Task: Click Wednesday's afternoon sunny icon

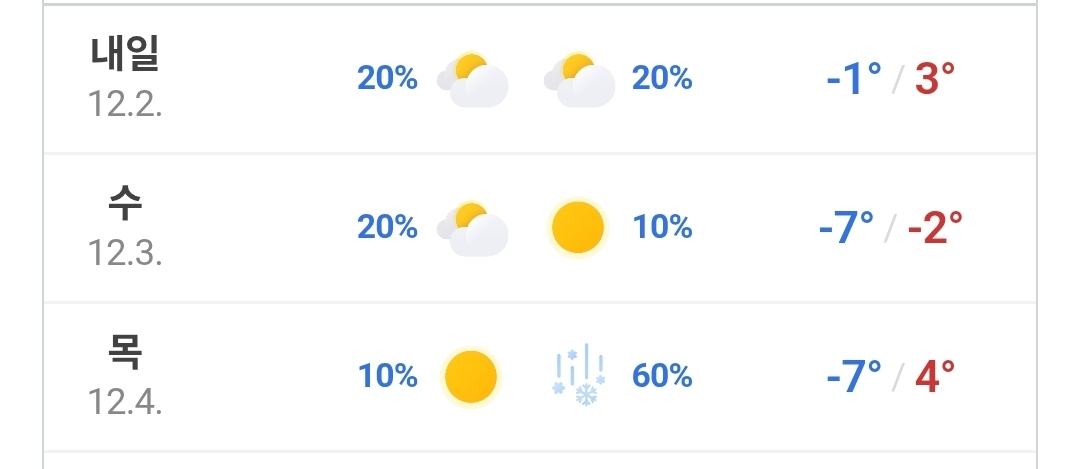Action: (579, 228)
